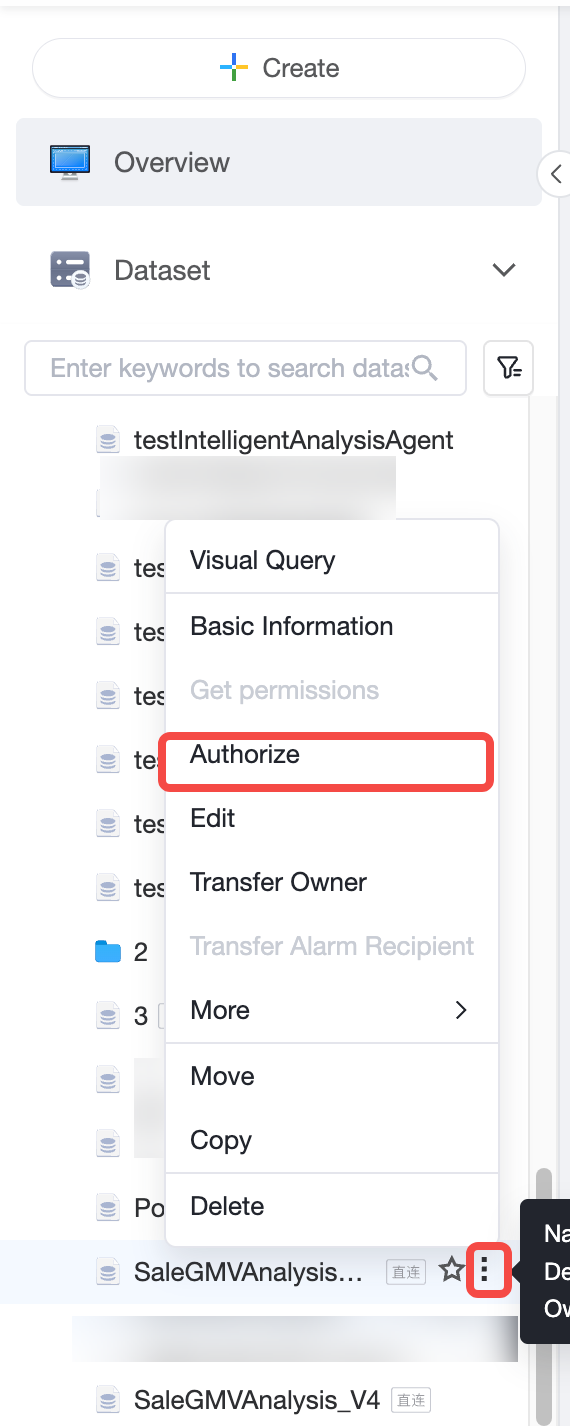The height and width of the screenshot is (1426, 570).
Task: Click the Dataset database icon
Action: click(70, 270)
